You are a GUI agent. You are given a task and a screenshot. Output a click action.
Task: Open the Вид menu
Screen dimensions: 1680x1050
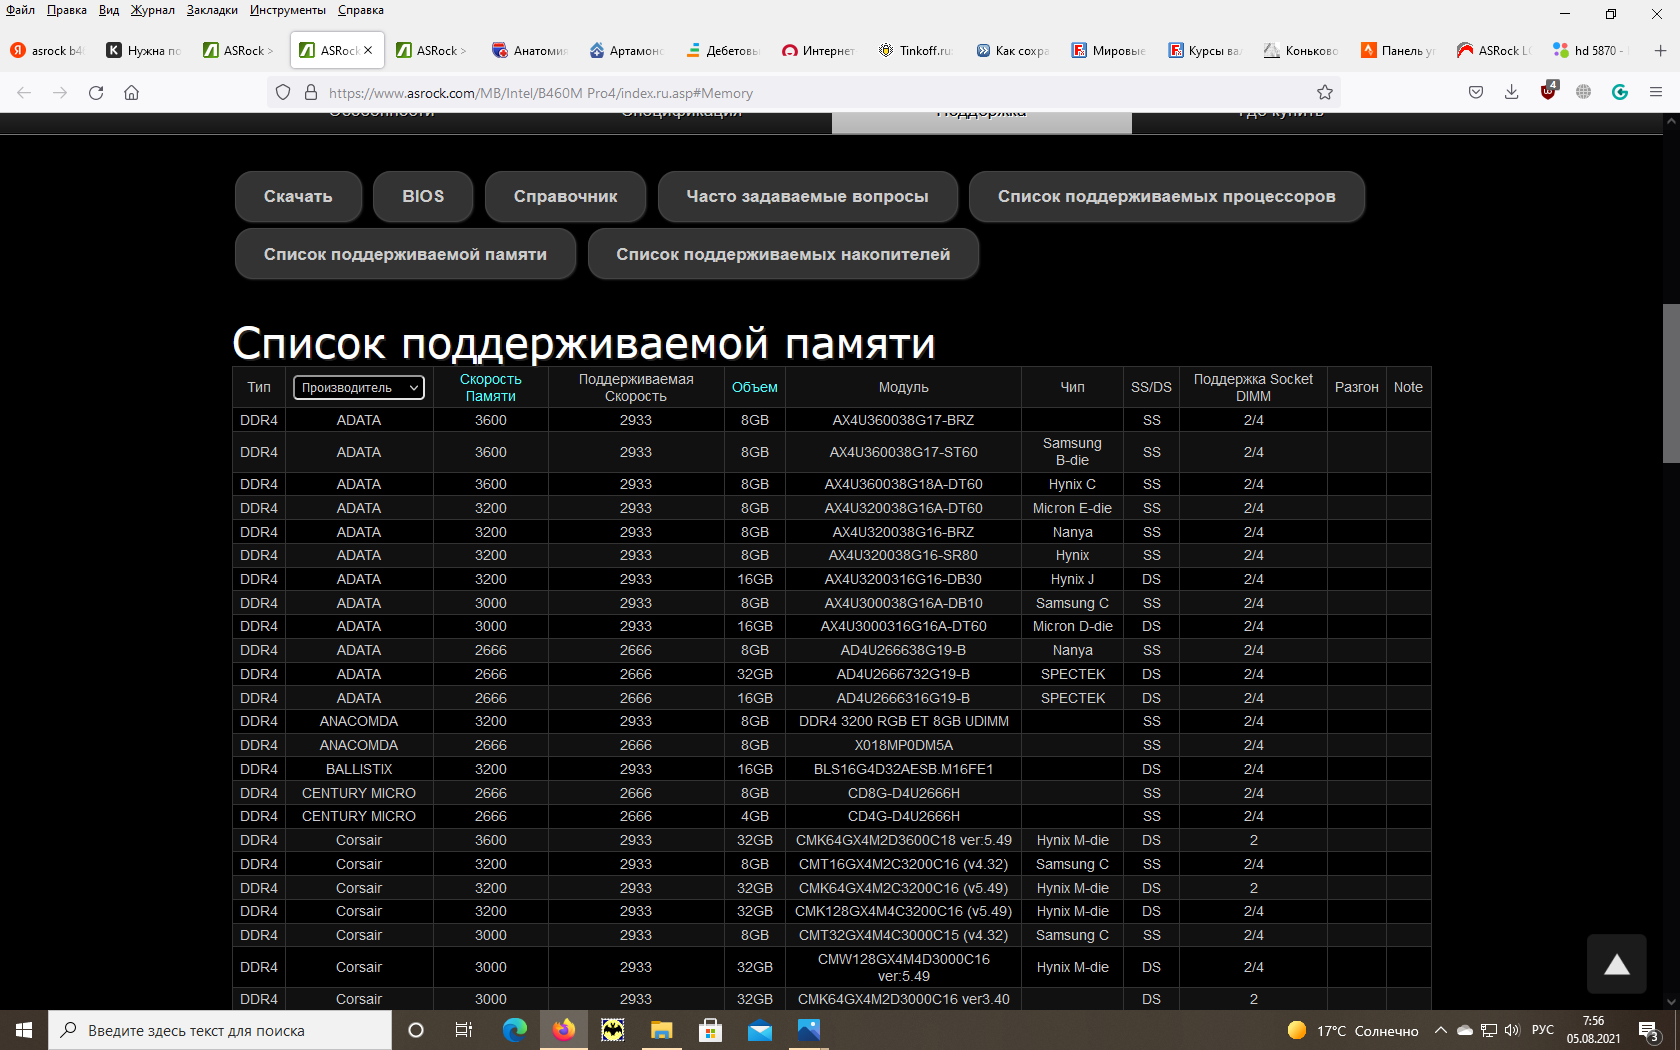pyautogui.click(x=109, y=10)
